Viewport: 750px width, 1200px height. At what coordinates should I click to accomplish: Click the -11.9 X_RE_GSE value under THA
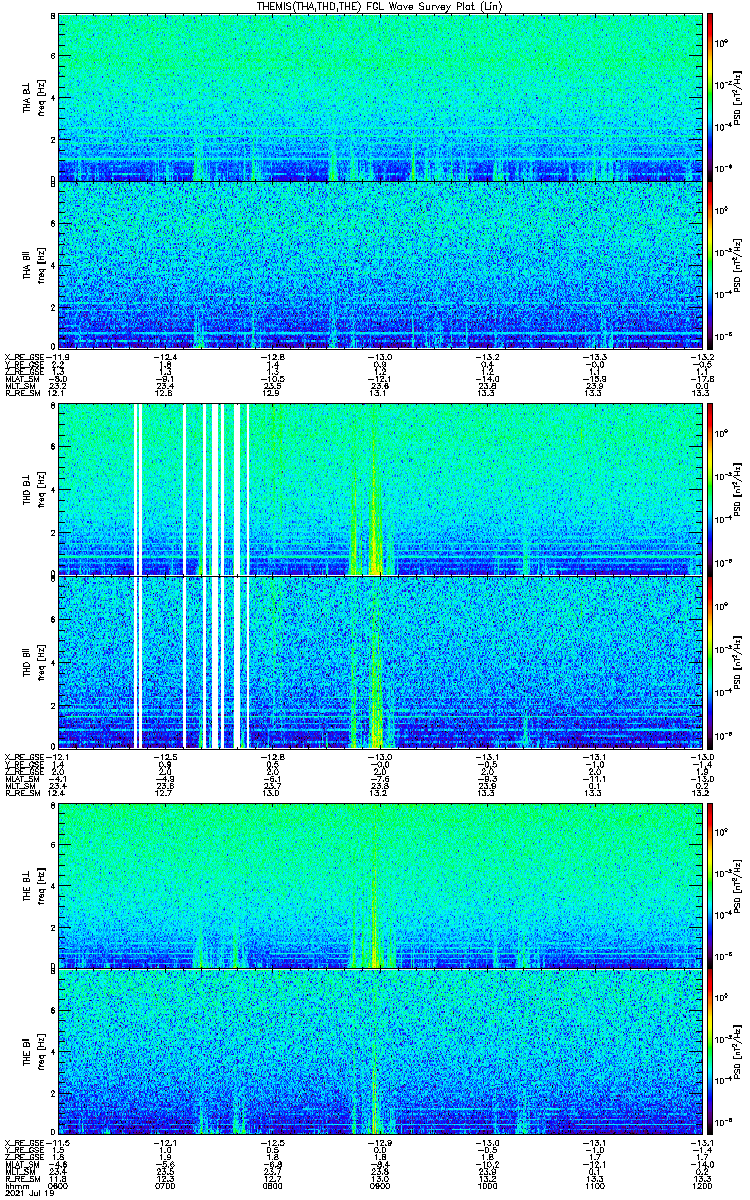pos(60,357)
